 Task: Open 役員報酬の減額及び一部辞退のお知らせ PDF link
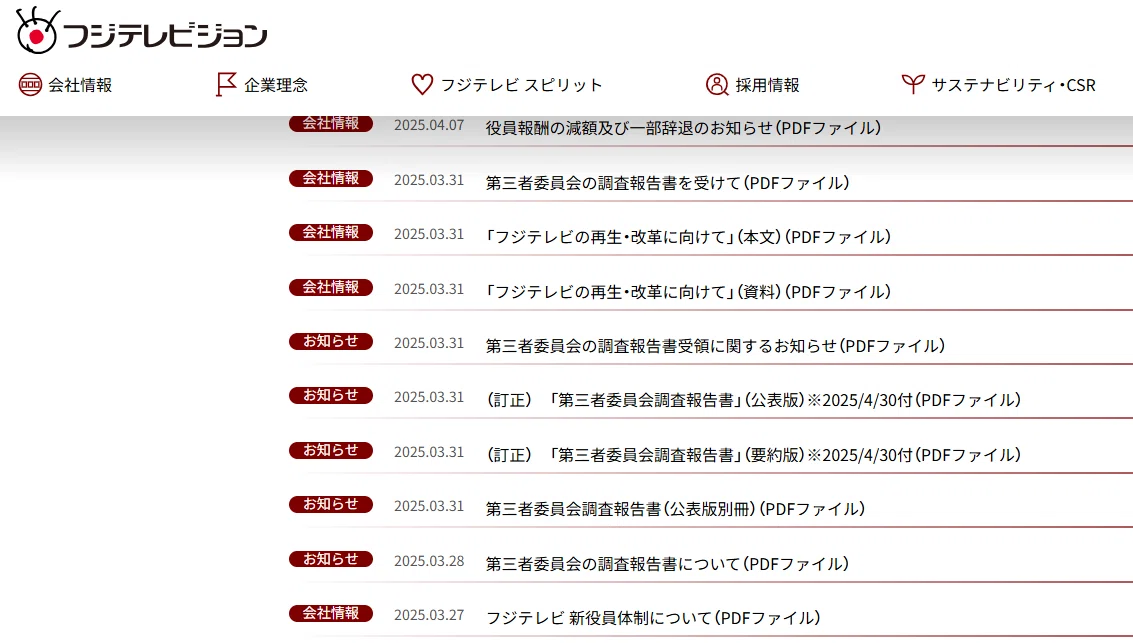(683, 128)
